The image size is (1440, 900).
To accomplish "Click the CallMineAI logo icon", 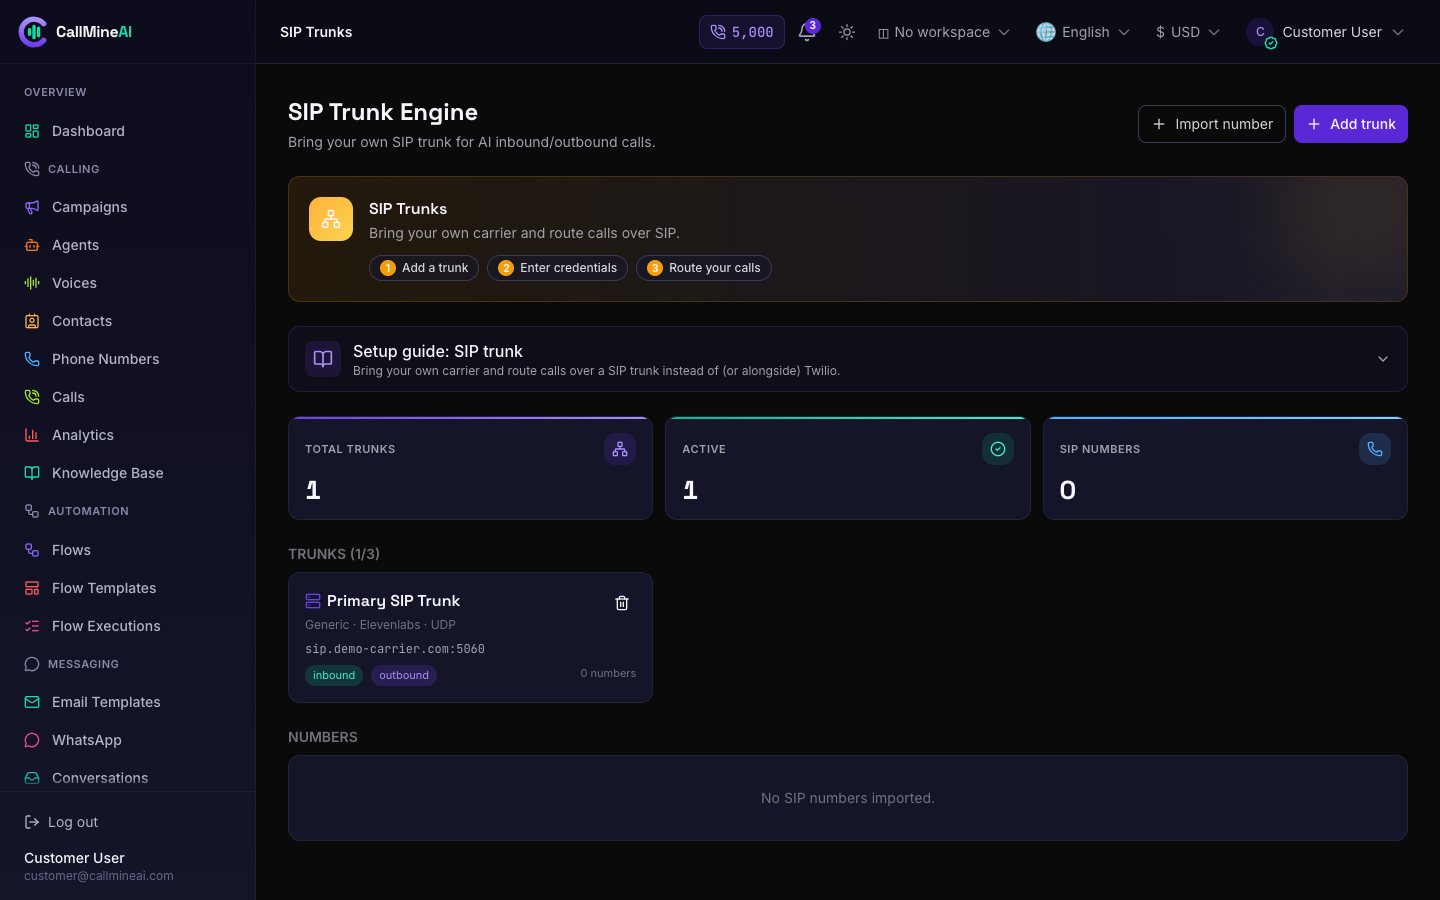I will click(33, 32).
